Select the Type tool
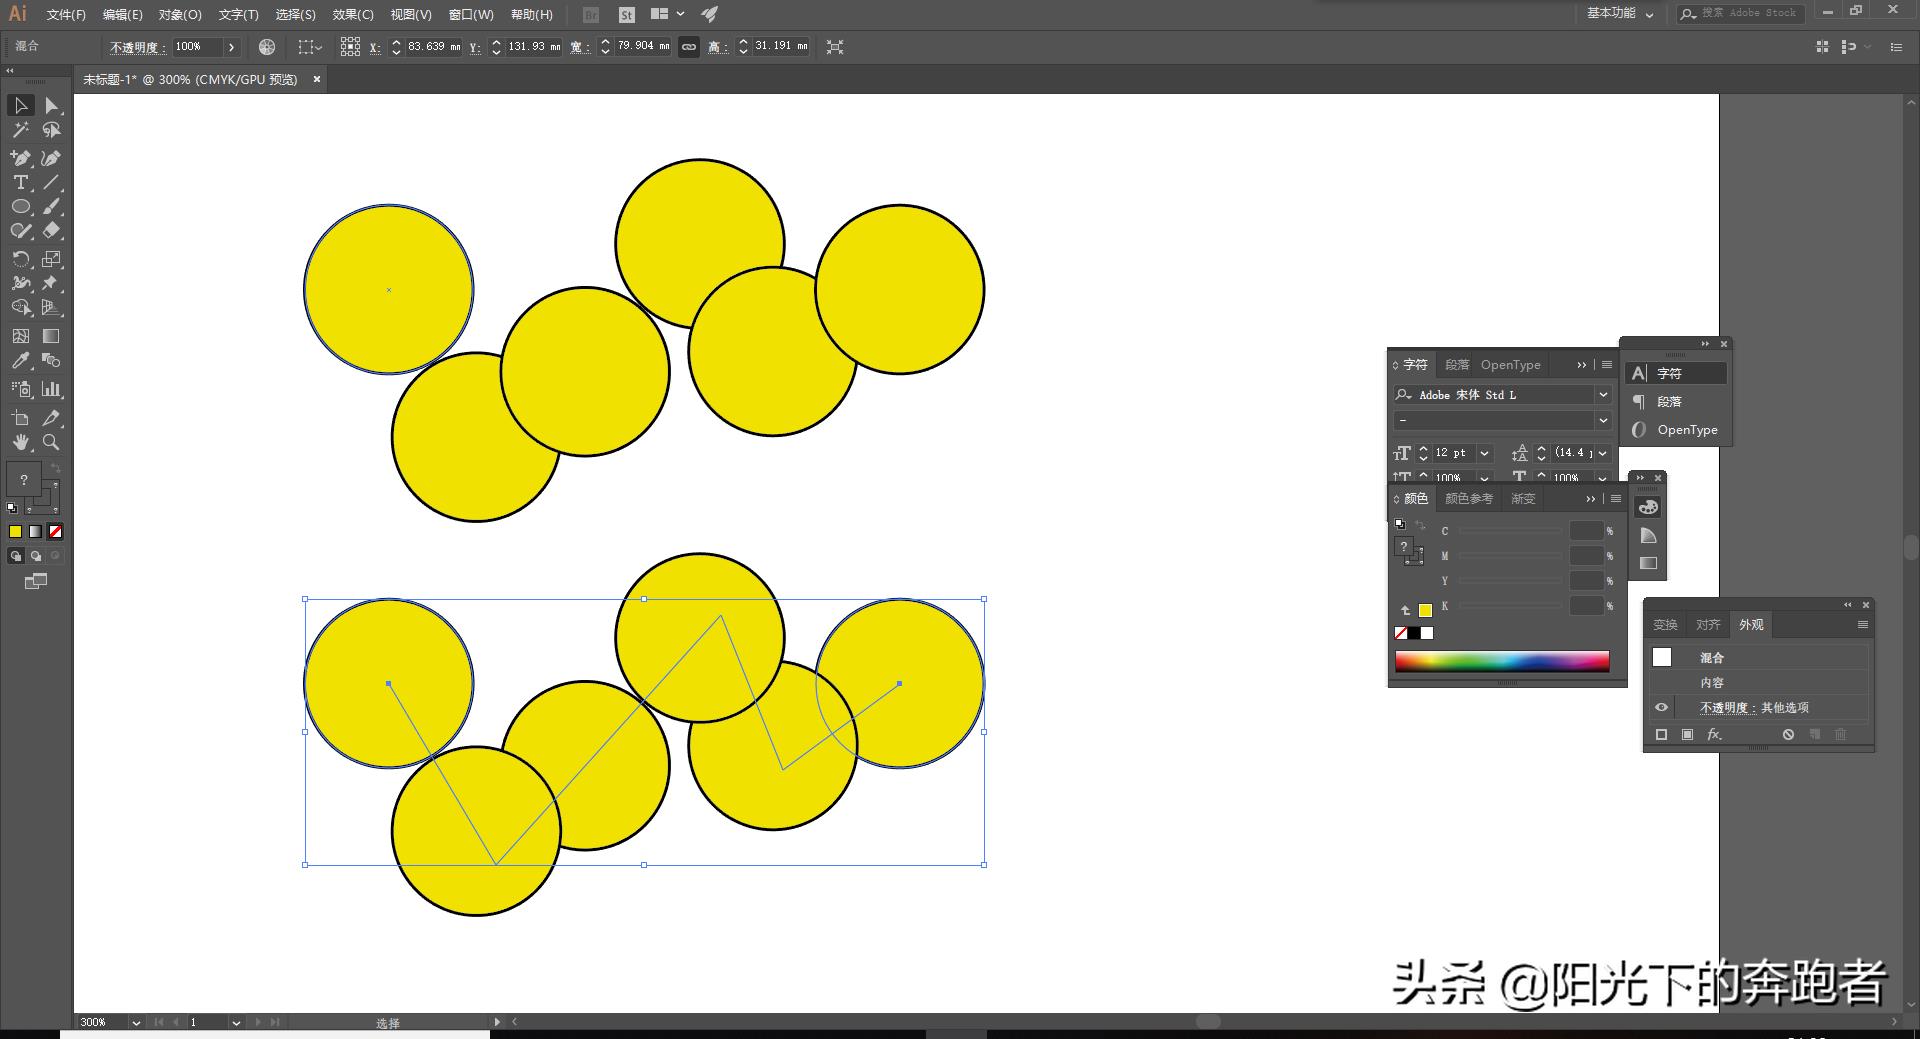Viewport: 1920px width, 1039px height. coord(21,182)
